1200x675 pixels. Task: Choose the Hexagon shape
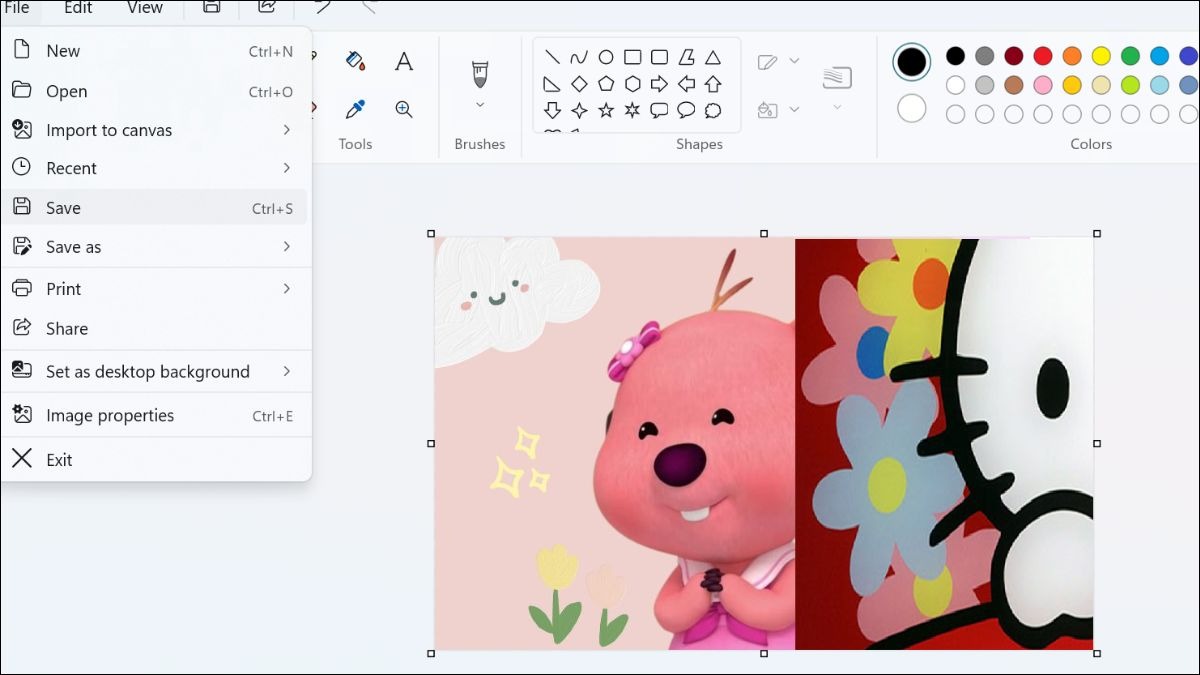[x=633, y=84]
